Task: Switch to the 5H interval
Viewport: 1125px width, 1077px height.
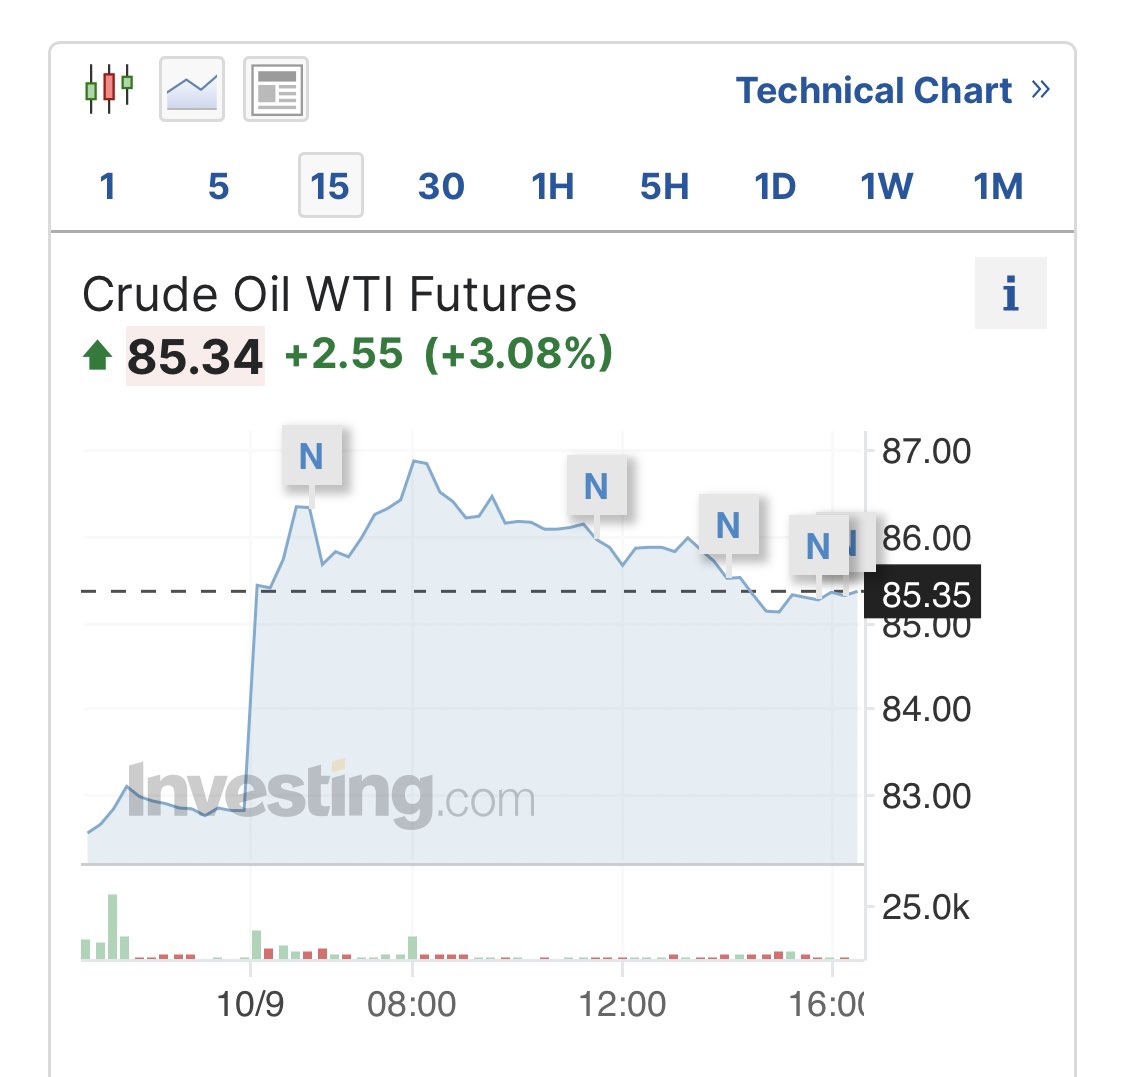Action: [664, 186]
